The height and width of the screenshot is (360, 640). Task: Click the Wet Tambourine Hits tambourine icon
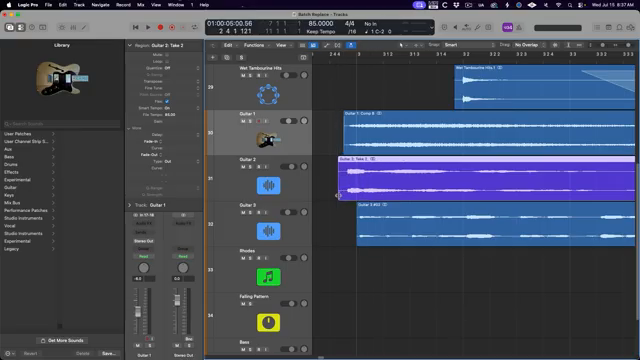tap(268, 94)
